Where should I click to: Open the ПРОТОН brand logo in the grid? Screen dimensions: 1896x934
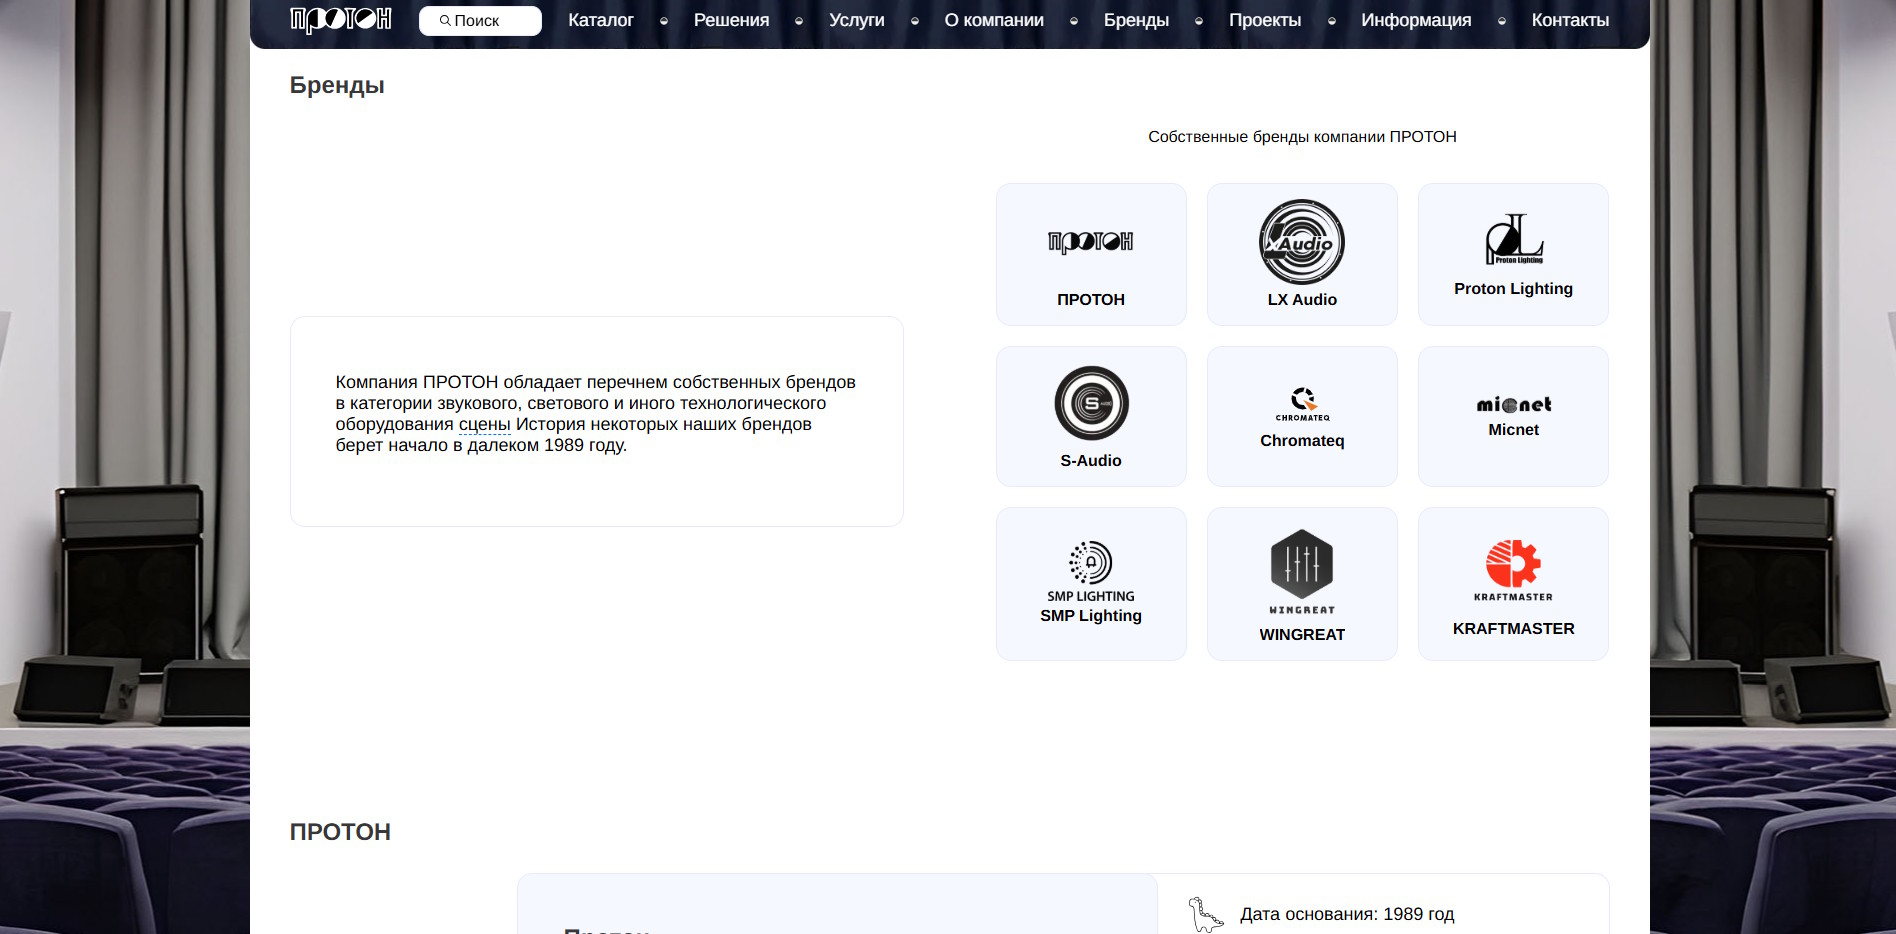point(1091,241)
